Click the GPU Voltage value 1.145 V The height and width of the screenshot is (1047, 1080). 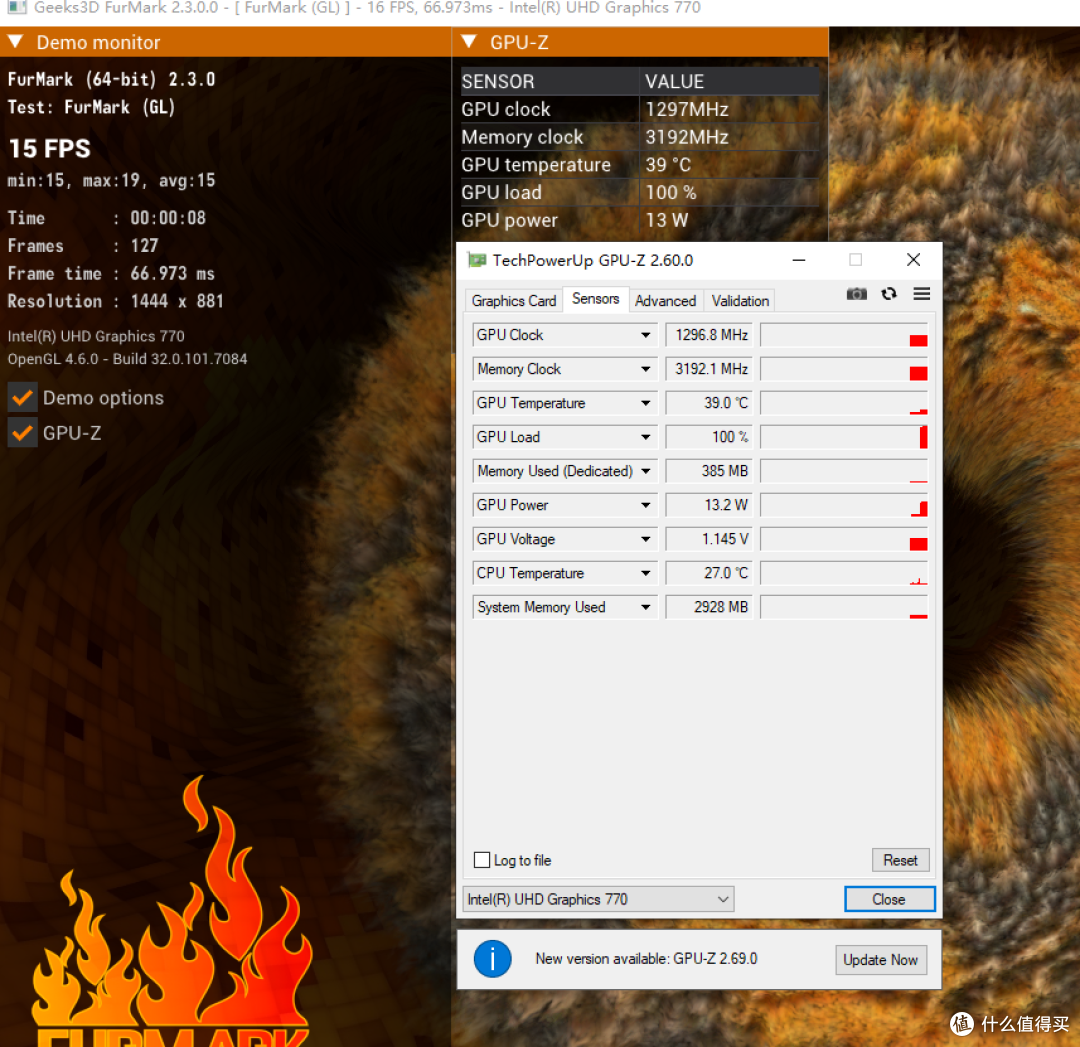click(709, 539)
